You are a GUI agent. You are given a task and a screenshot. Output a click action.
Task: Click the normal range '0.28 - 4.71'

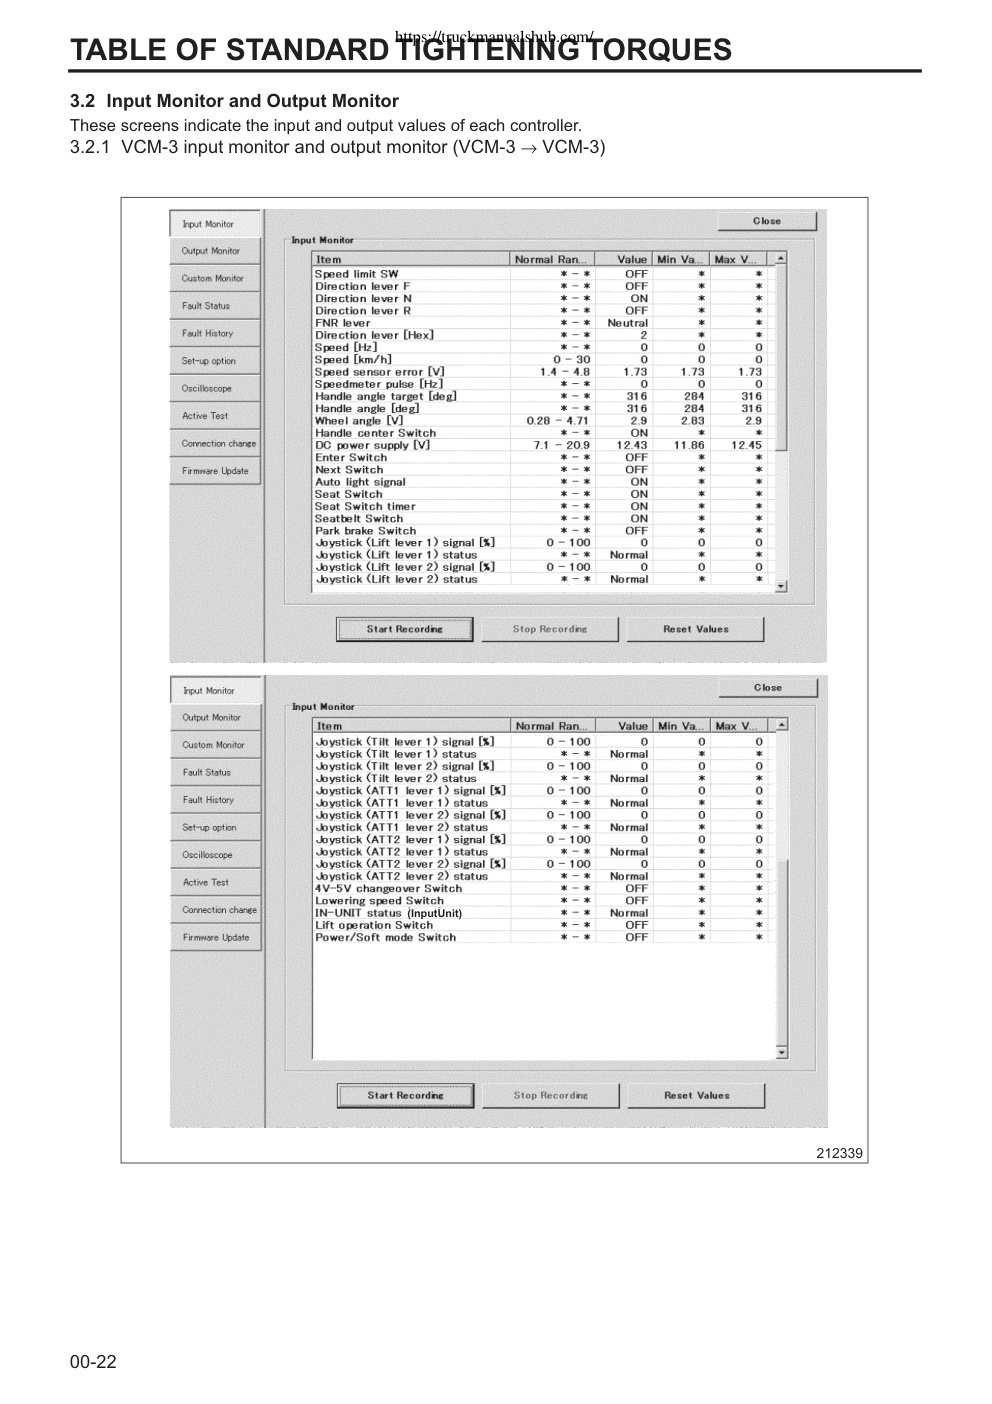click(558, 421)
